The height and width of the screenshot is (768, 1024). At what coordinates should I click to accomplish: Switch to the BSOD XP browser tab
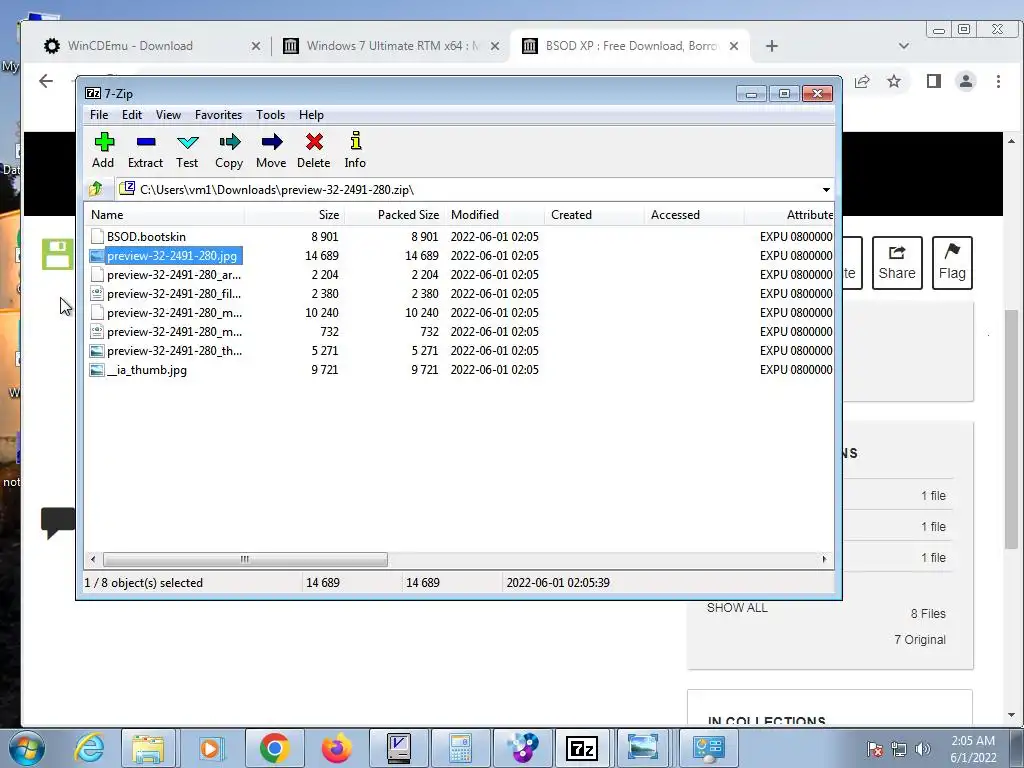[x=631, y=46]
